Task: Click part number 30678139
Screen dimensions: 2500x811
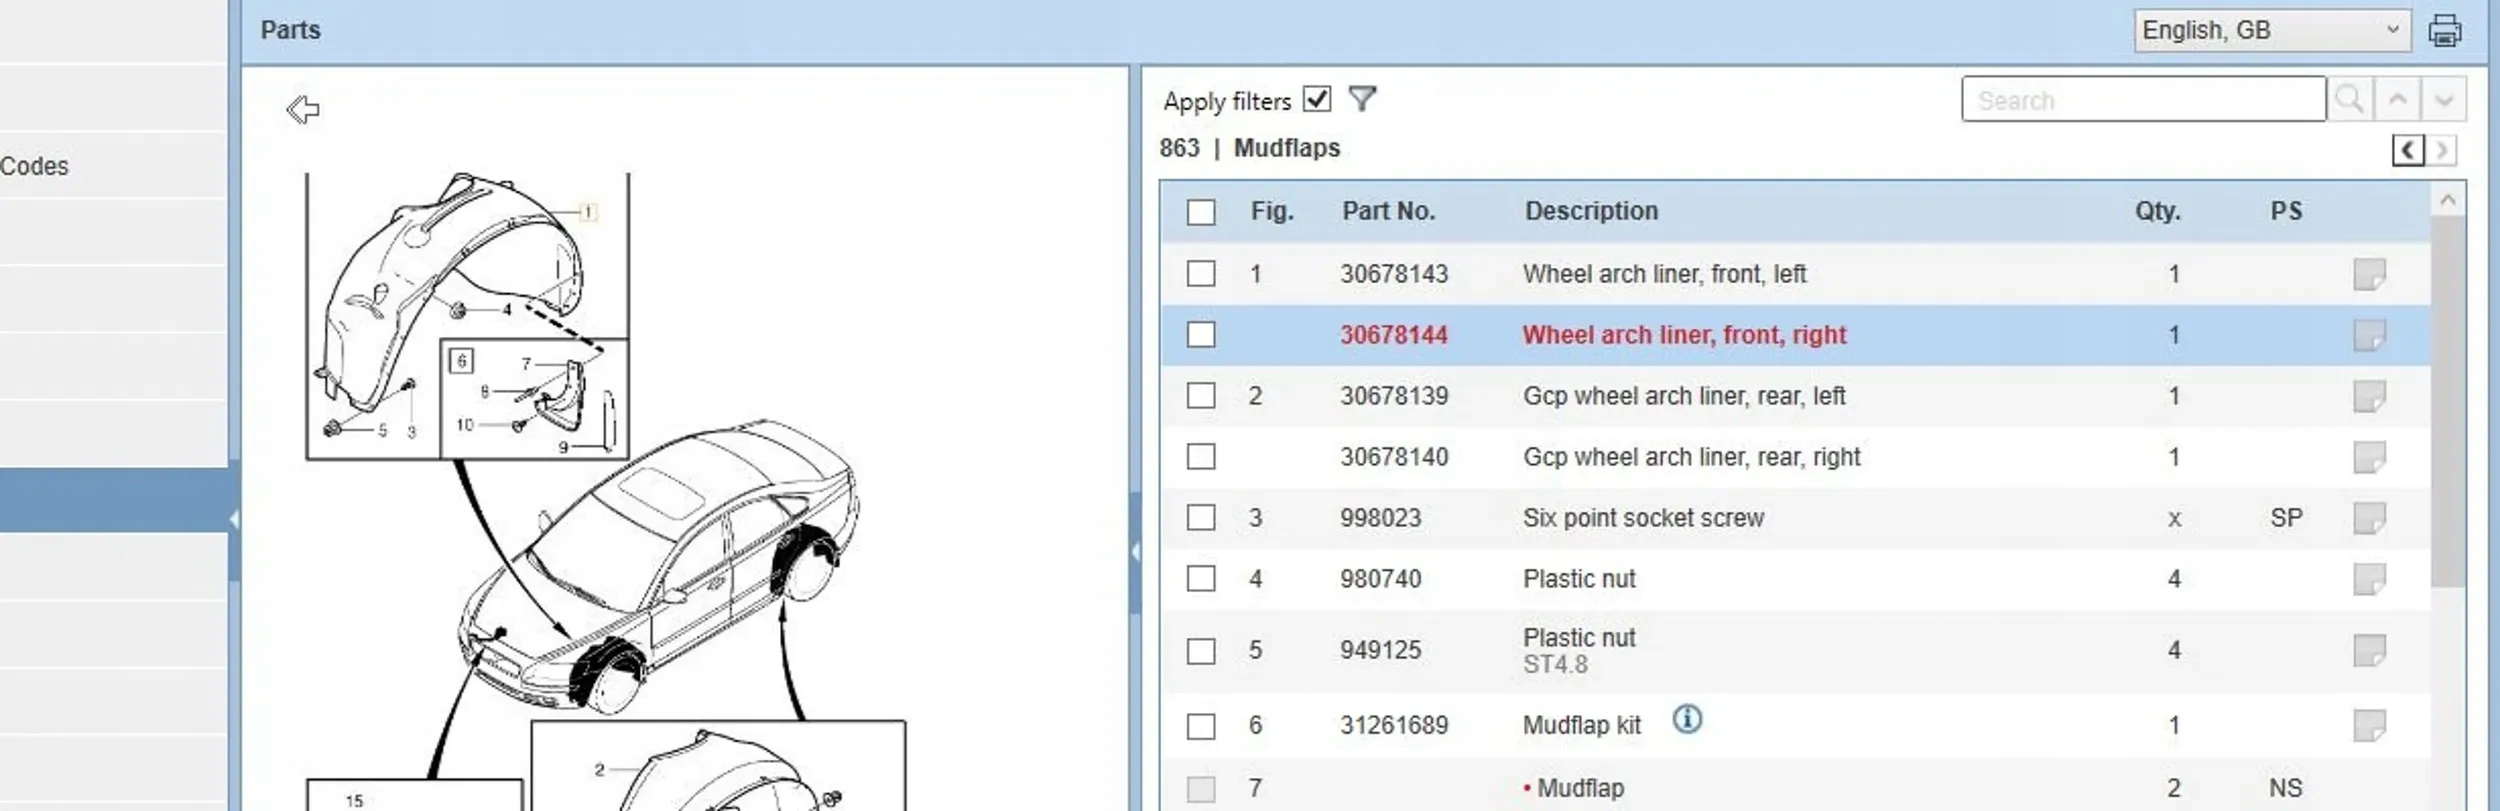Action: pyautogui.click(x=1394, y=396)
